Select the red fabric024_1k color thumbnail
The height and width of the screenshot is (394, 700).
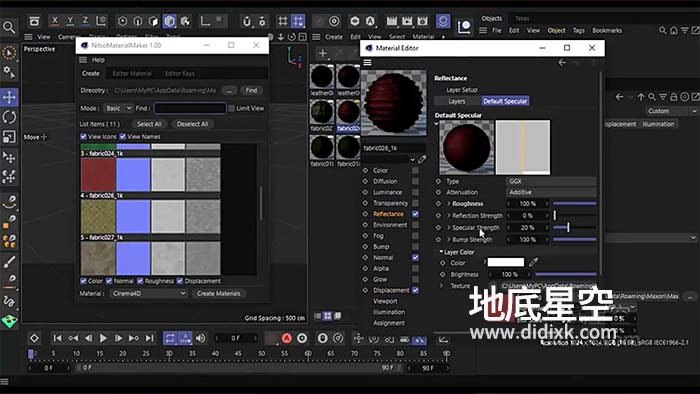pyautogui.click(x=98, y=174)
